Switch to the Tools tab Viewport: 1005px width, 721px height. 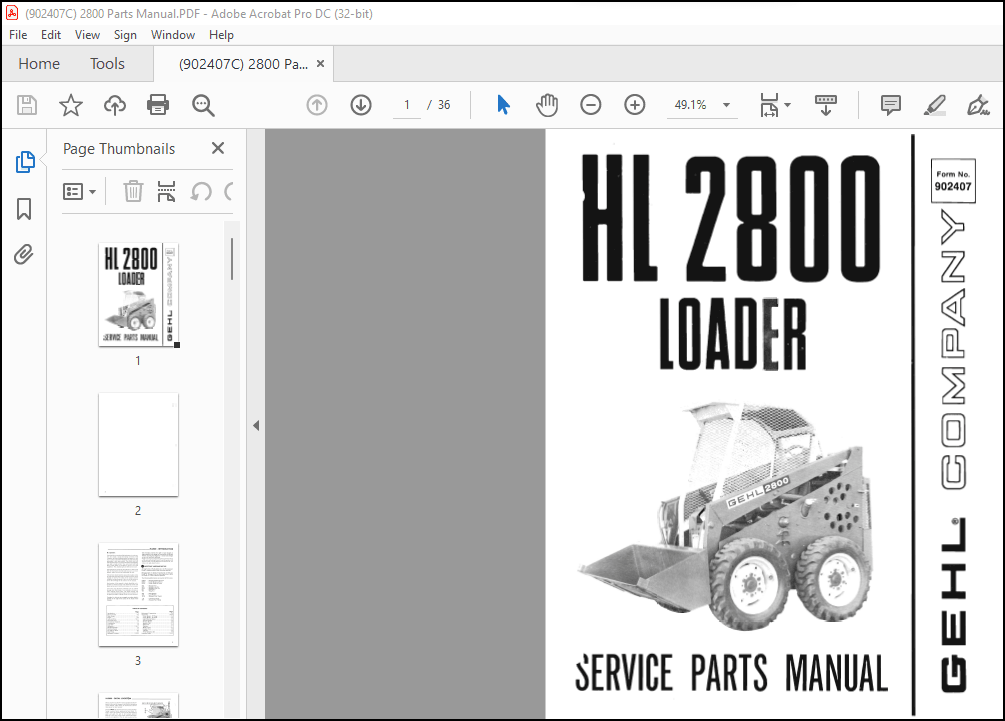point(107,63)
